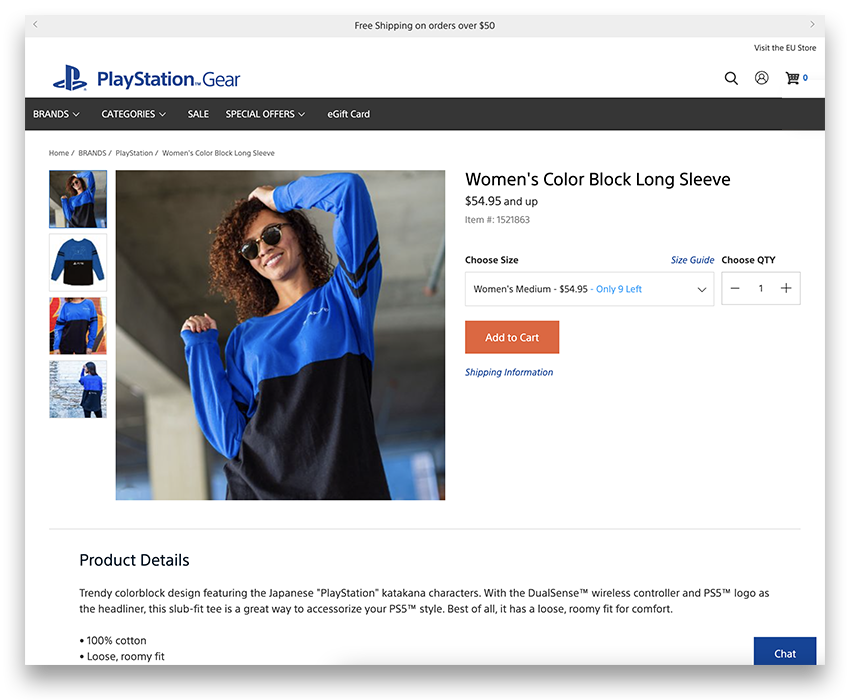Click the 'Item #: 1521863' text
850x700 pixels.
[x=497, y=220]
